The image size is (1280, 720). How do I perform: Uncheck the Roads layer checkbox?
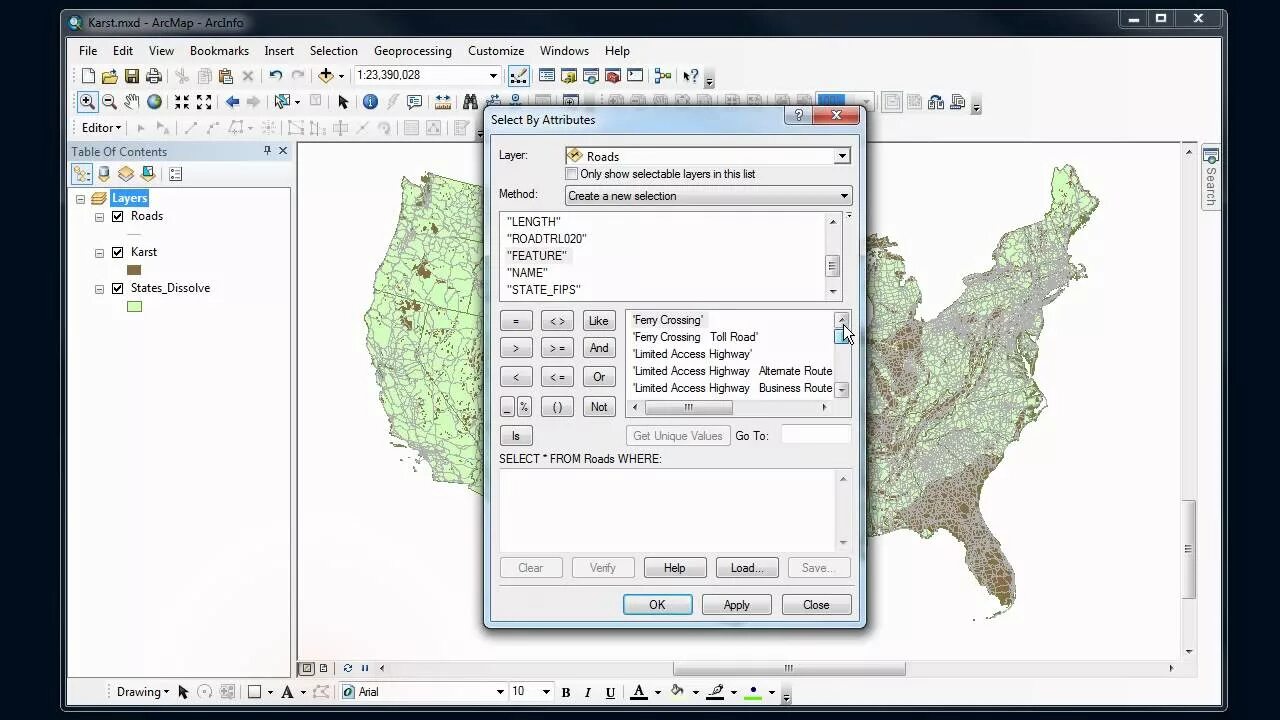pyautogui.click(x=118, y=216)
